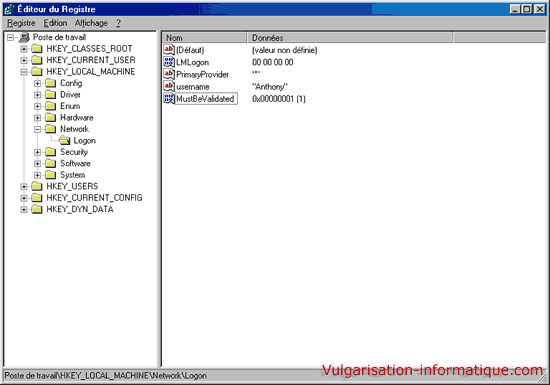Click the 0x00000001 (1) data value
The image size is (550, 385).
click(279, 99)
